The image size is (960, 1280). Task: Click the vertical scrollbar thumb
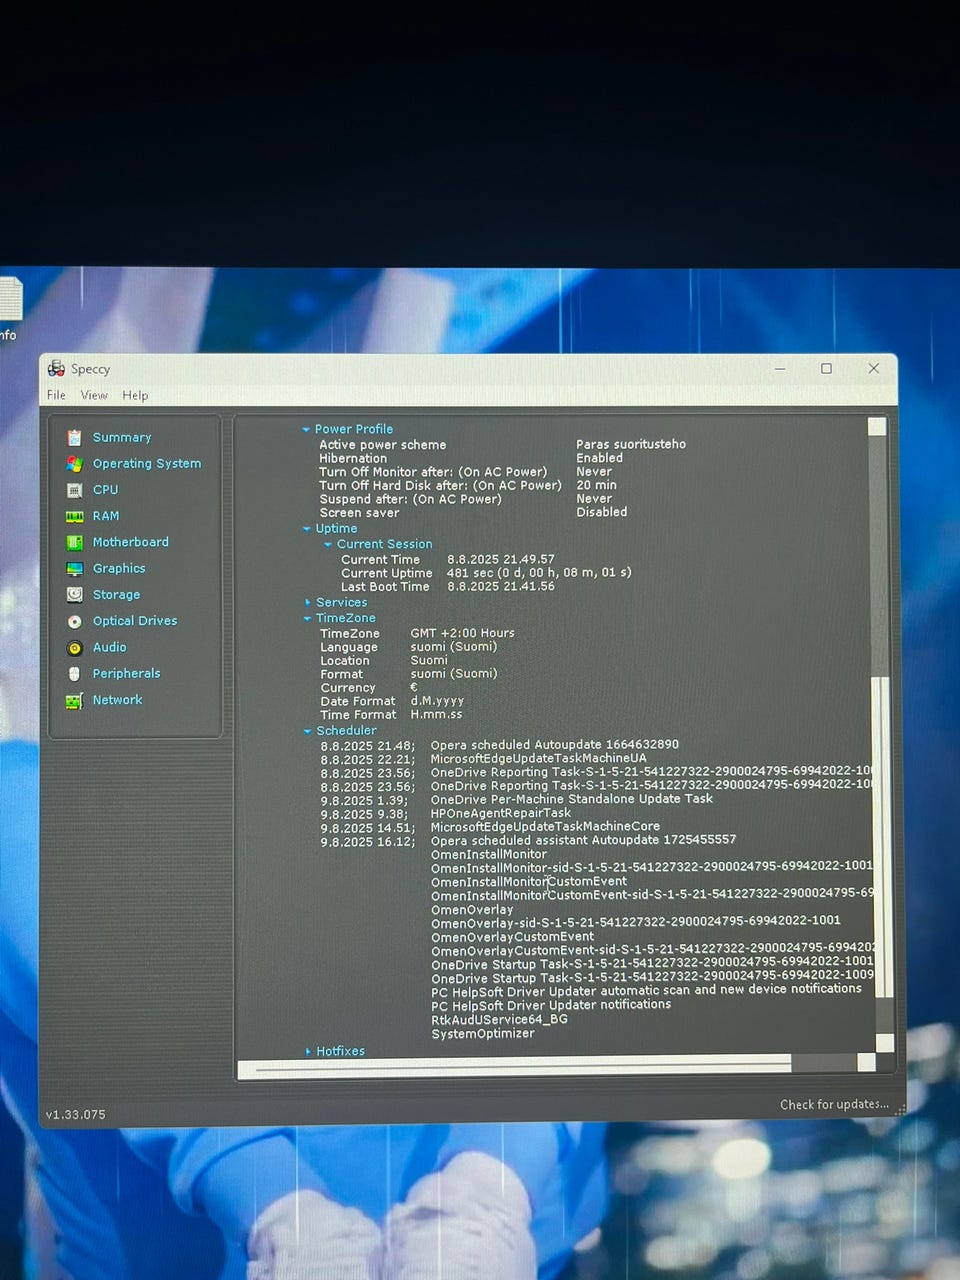pos(880,835)
